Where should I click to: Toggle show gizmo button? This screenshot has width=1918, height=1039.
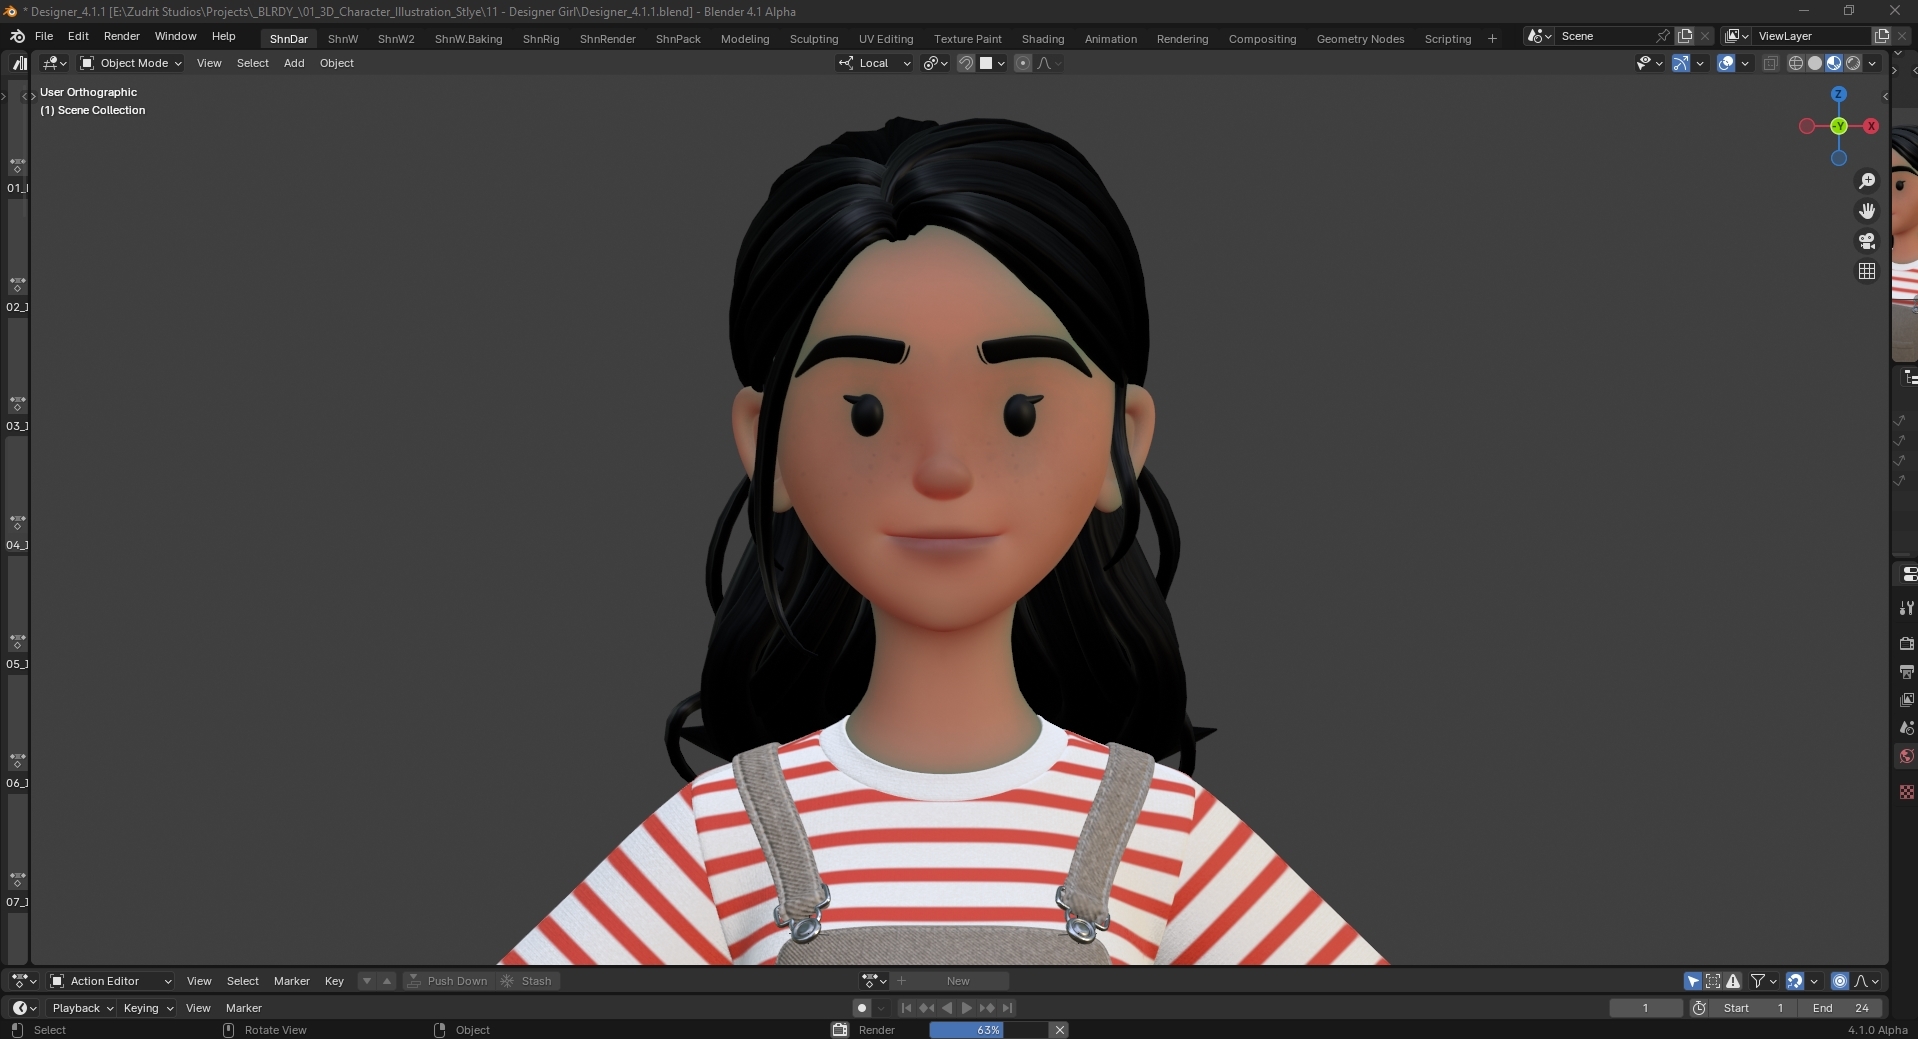(1681, 63)
